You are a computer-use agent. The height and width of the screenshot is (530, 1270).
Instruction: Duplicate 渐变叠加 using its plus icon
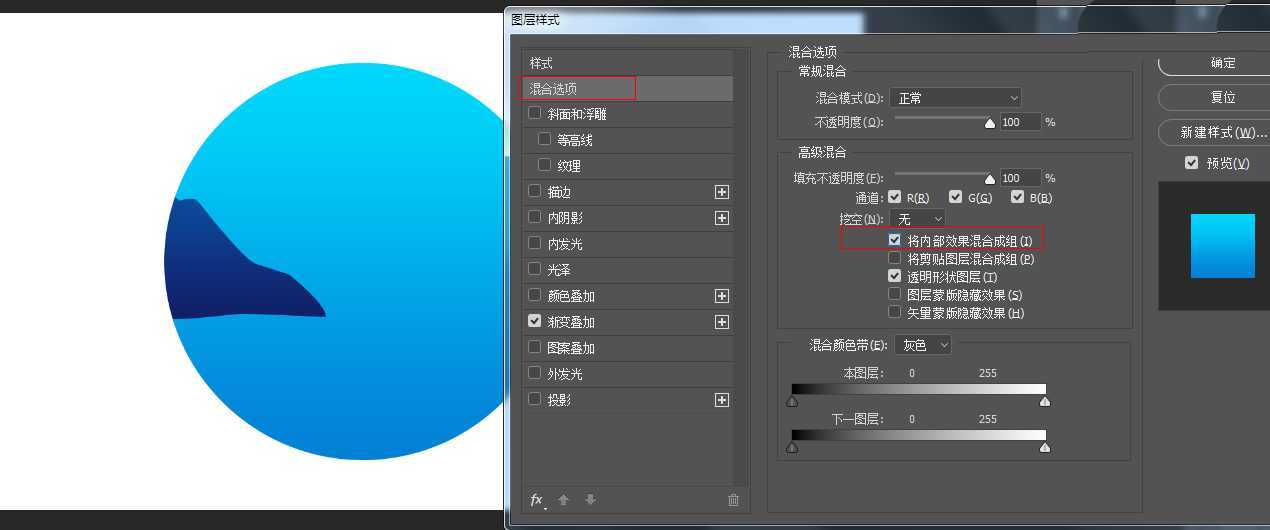(x=722, y=322)
